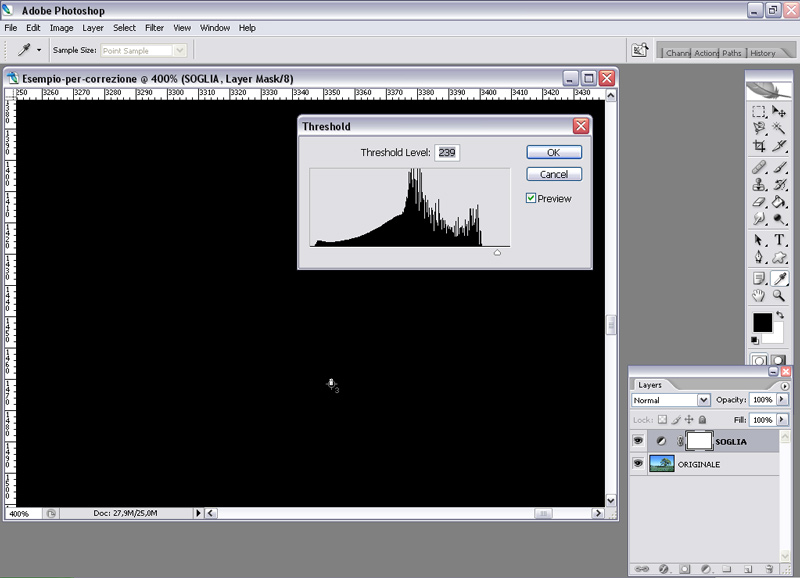This screenshot has width=800, height=578.
Task: Select the Eraser tool
Action: (759, 203)
